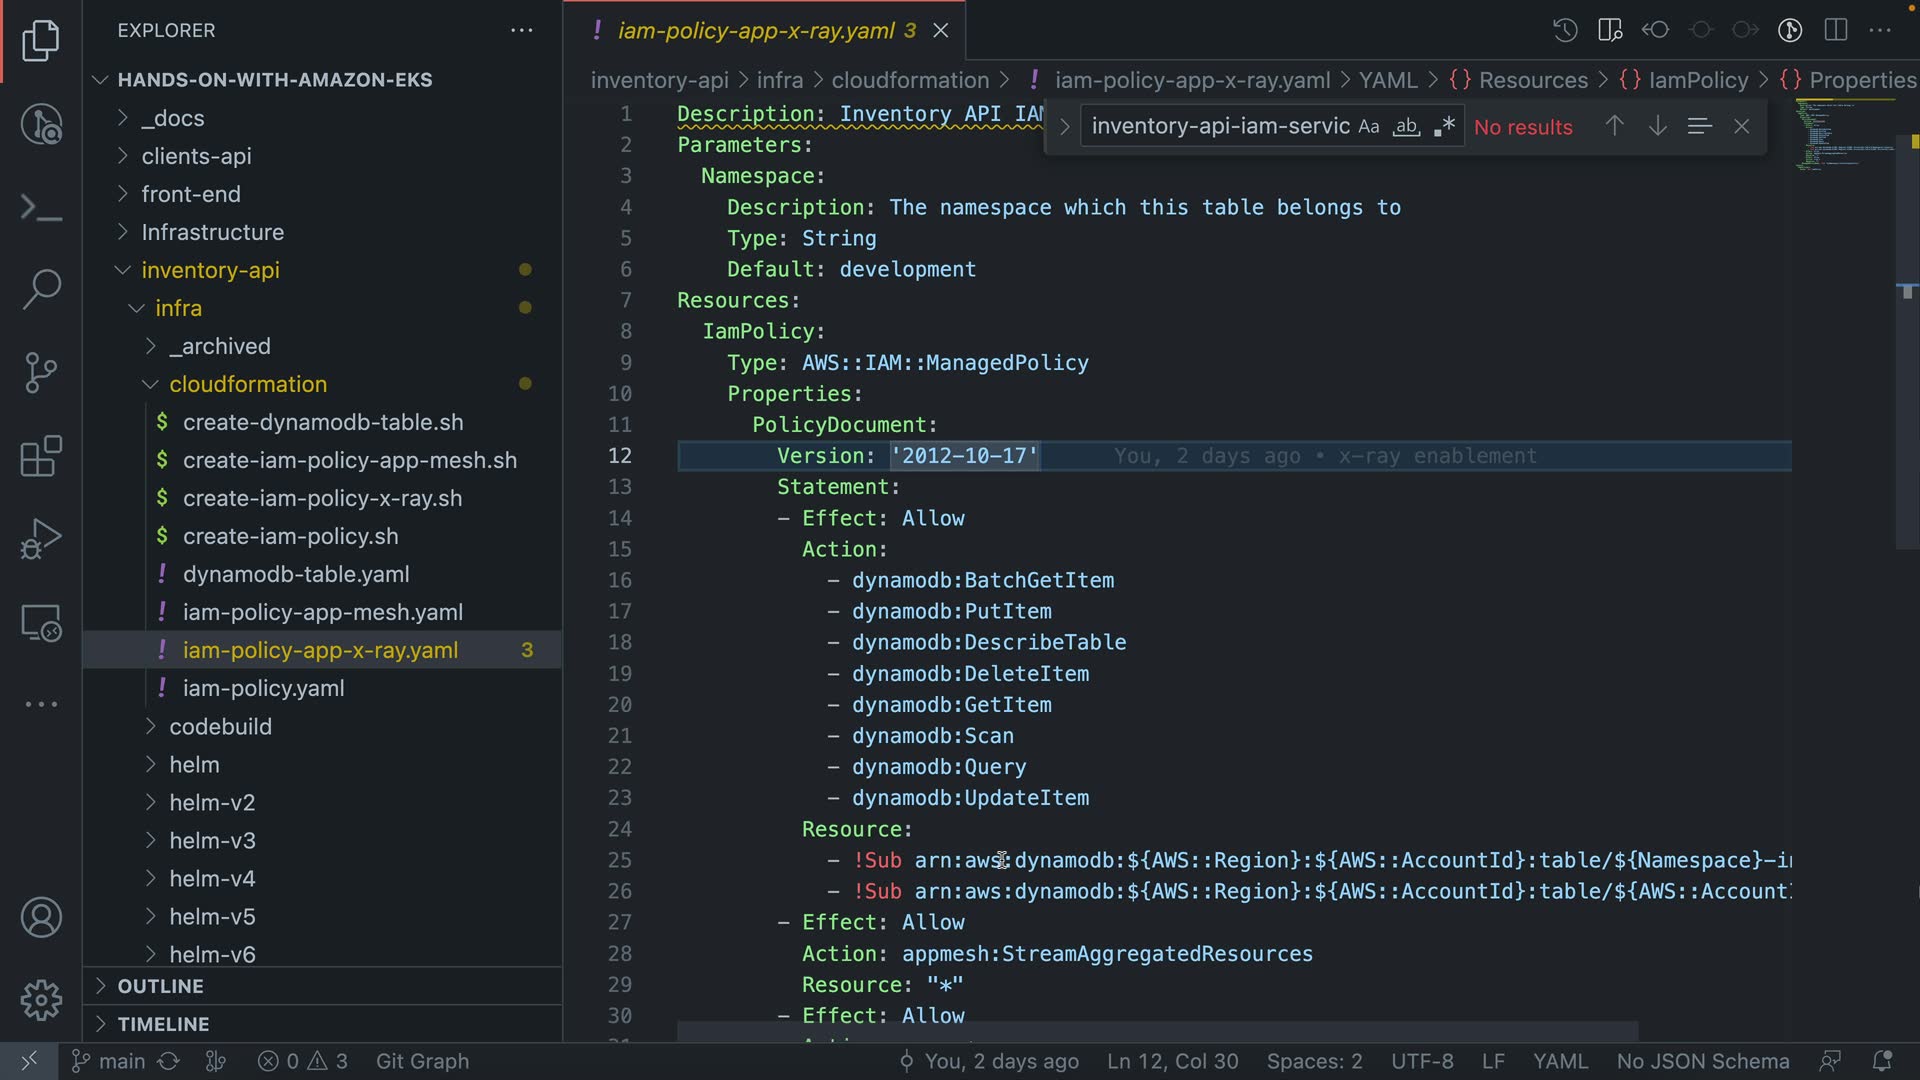
Task: Select the iam-policy-app-x-ray.yaml editor tab
Action: [756, 30]
